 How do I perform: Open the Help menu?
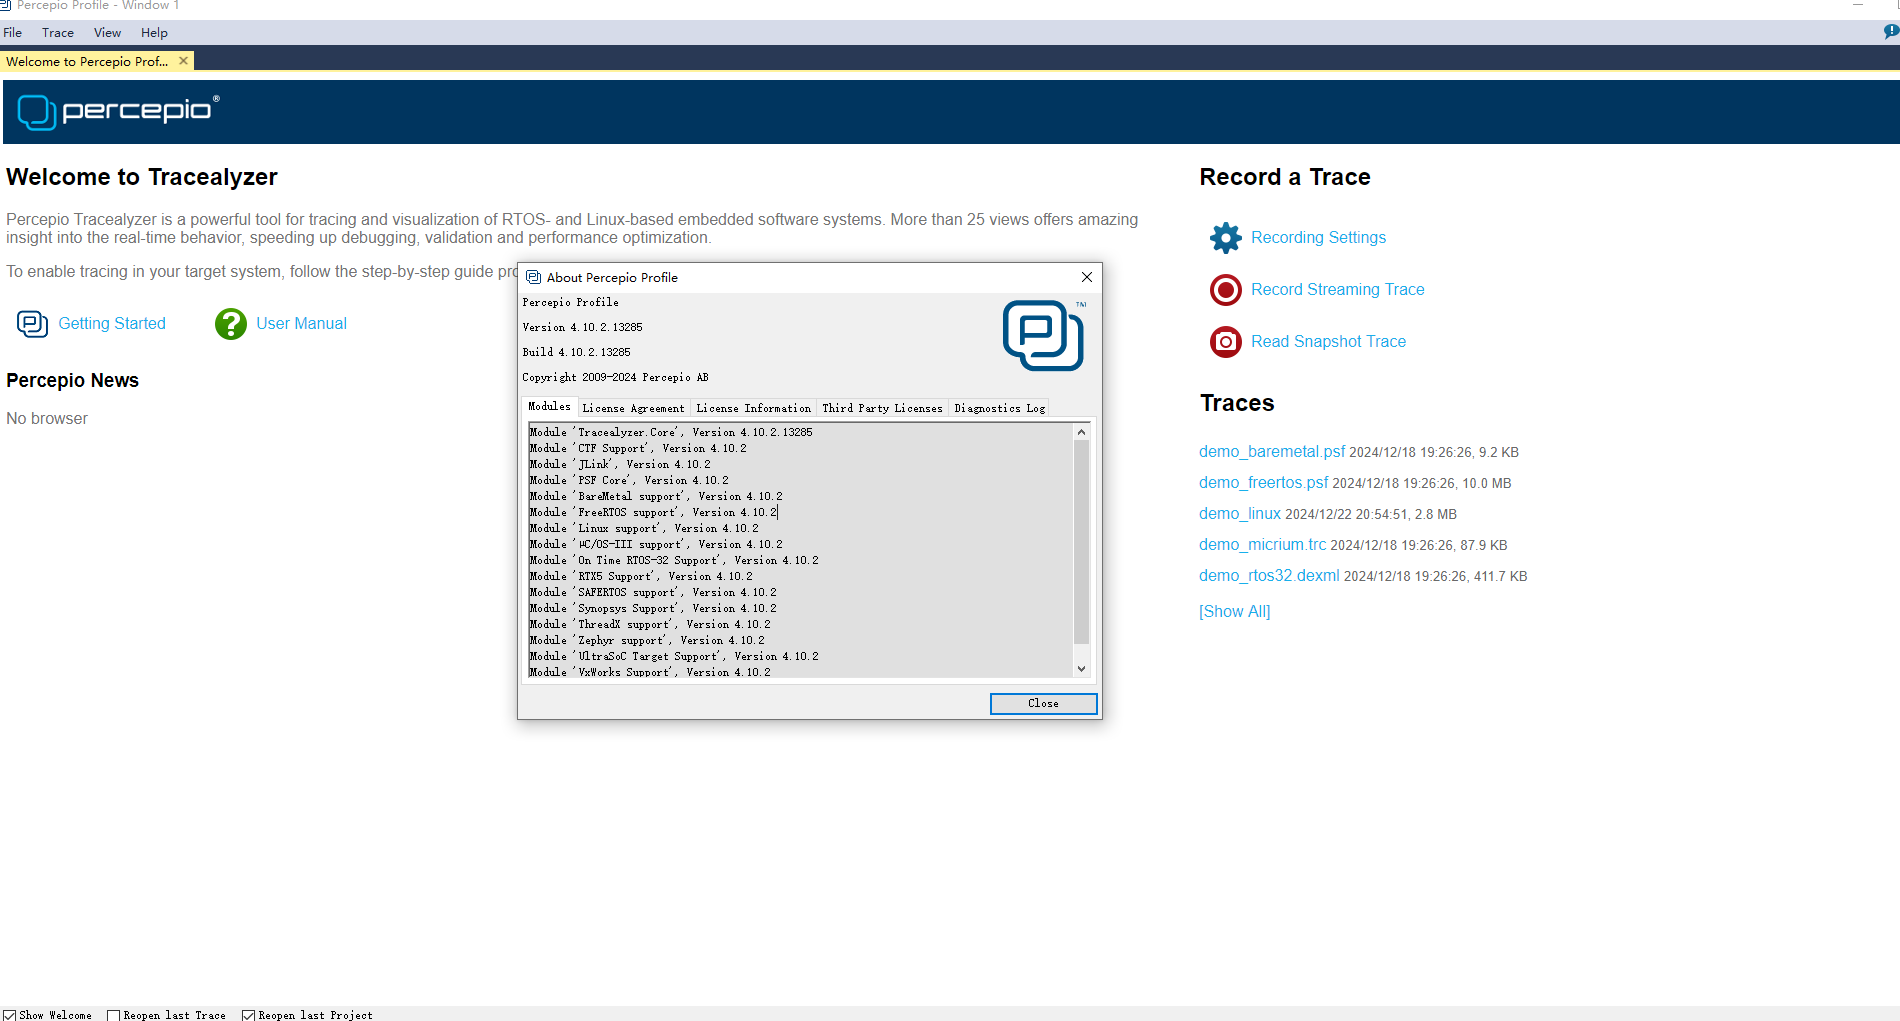(154, 33)
